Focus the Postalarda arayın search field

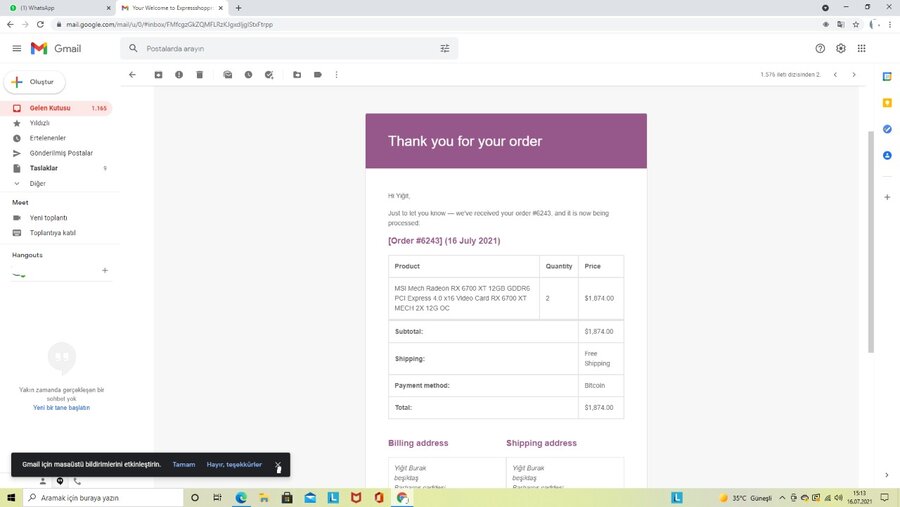point(290,49)
